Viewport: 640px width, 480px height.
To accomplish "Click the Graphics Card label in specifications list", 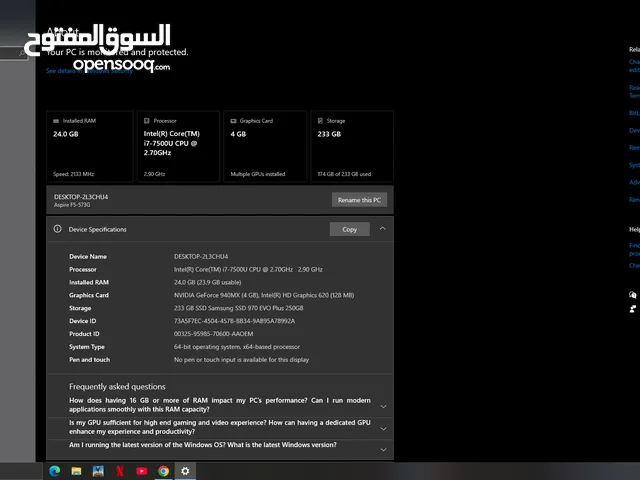I will [89, 295].
